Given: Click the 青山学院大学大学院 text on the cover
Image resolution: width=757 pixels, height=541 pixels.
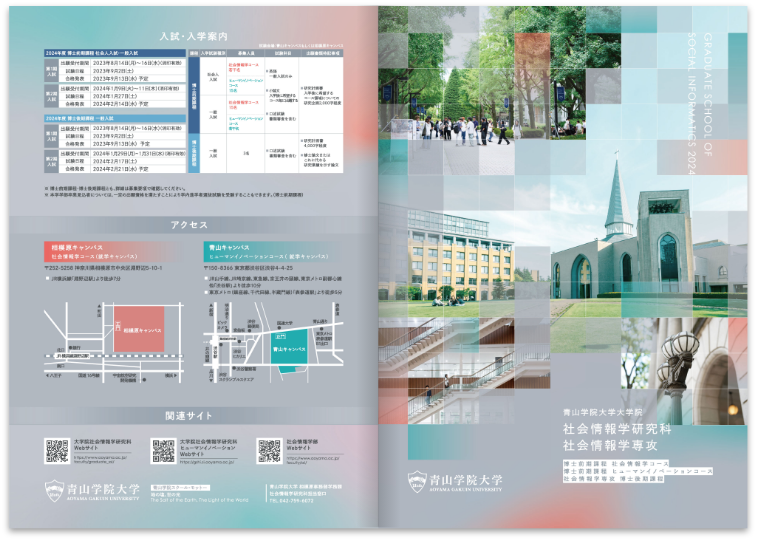Looking at the screenshot, I should (603, 413).
